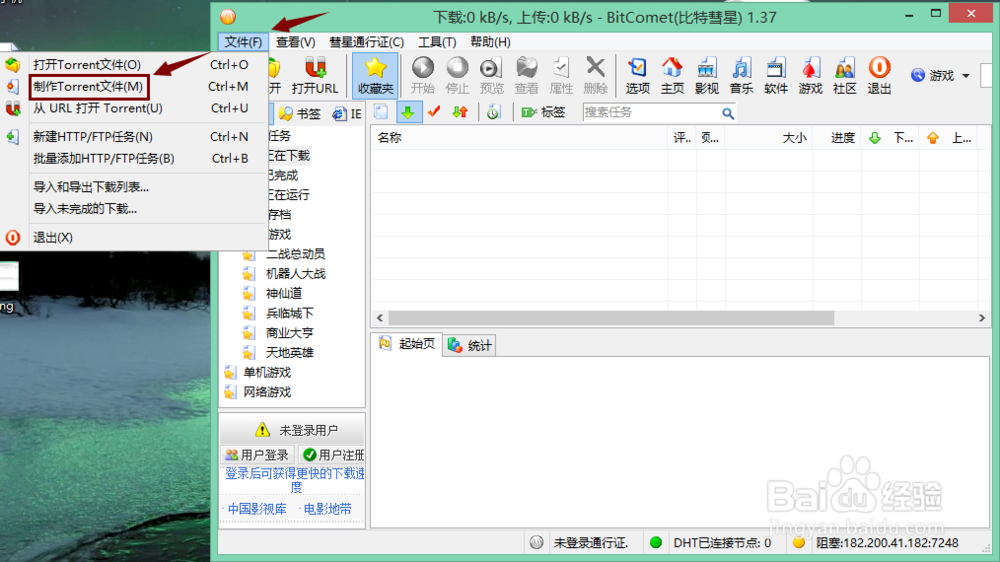This screenshot has width=1000, height=562.
Task: Click the 打开URL toolbar icon
Action: click(314, 75)
